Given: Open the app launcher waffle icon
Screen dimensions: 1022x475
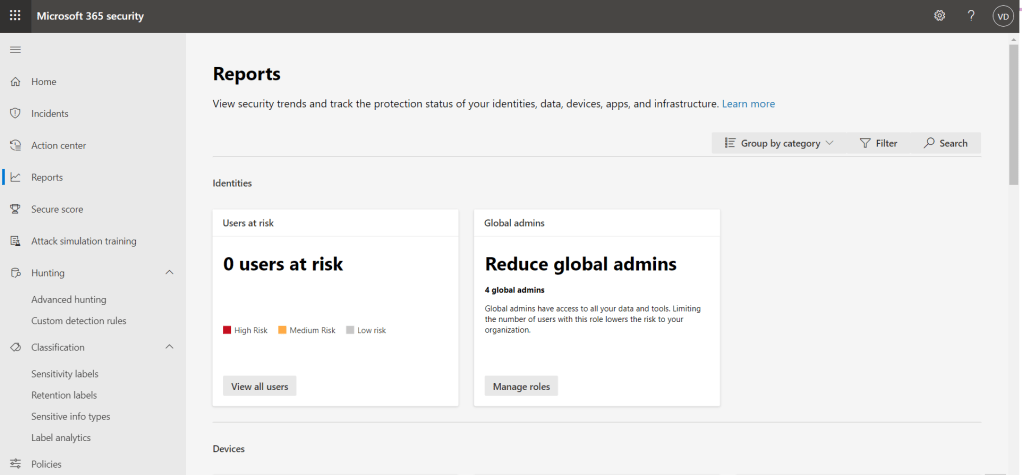Looking at the screenshot, I should click(15, 15).
